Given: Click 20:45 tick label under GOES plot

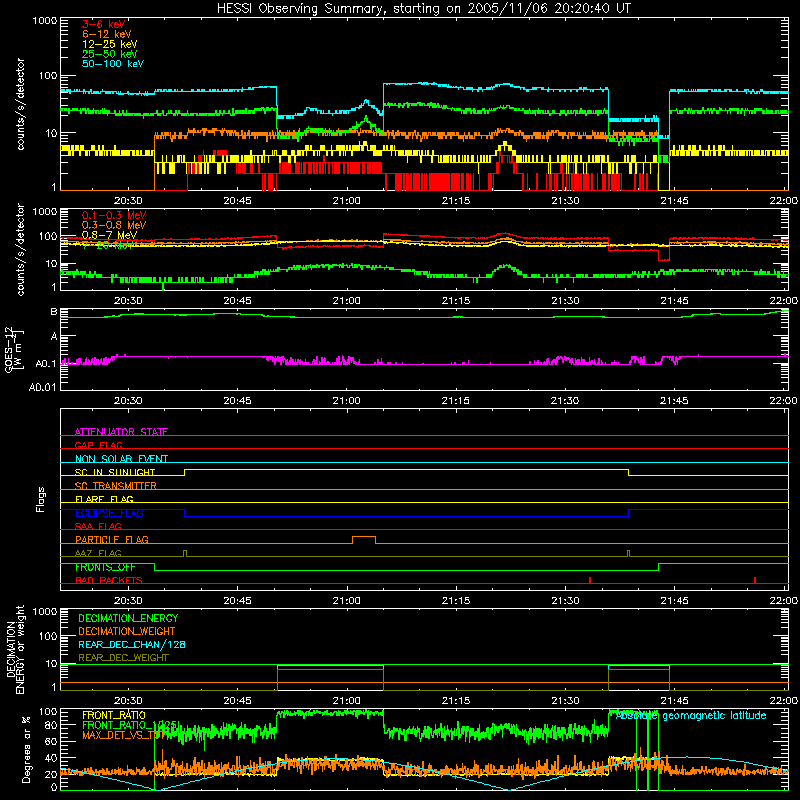Looking at the screenshot, I should click(237, 401).
